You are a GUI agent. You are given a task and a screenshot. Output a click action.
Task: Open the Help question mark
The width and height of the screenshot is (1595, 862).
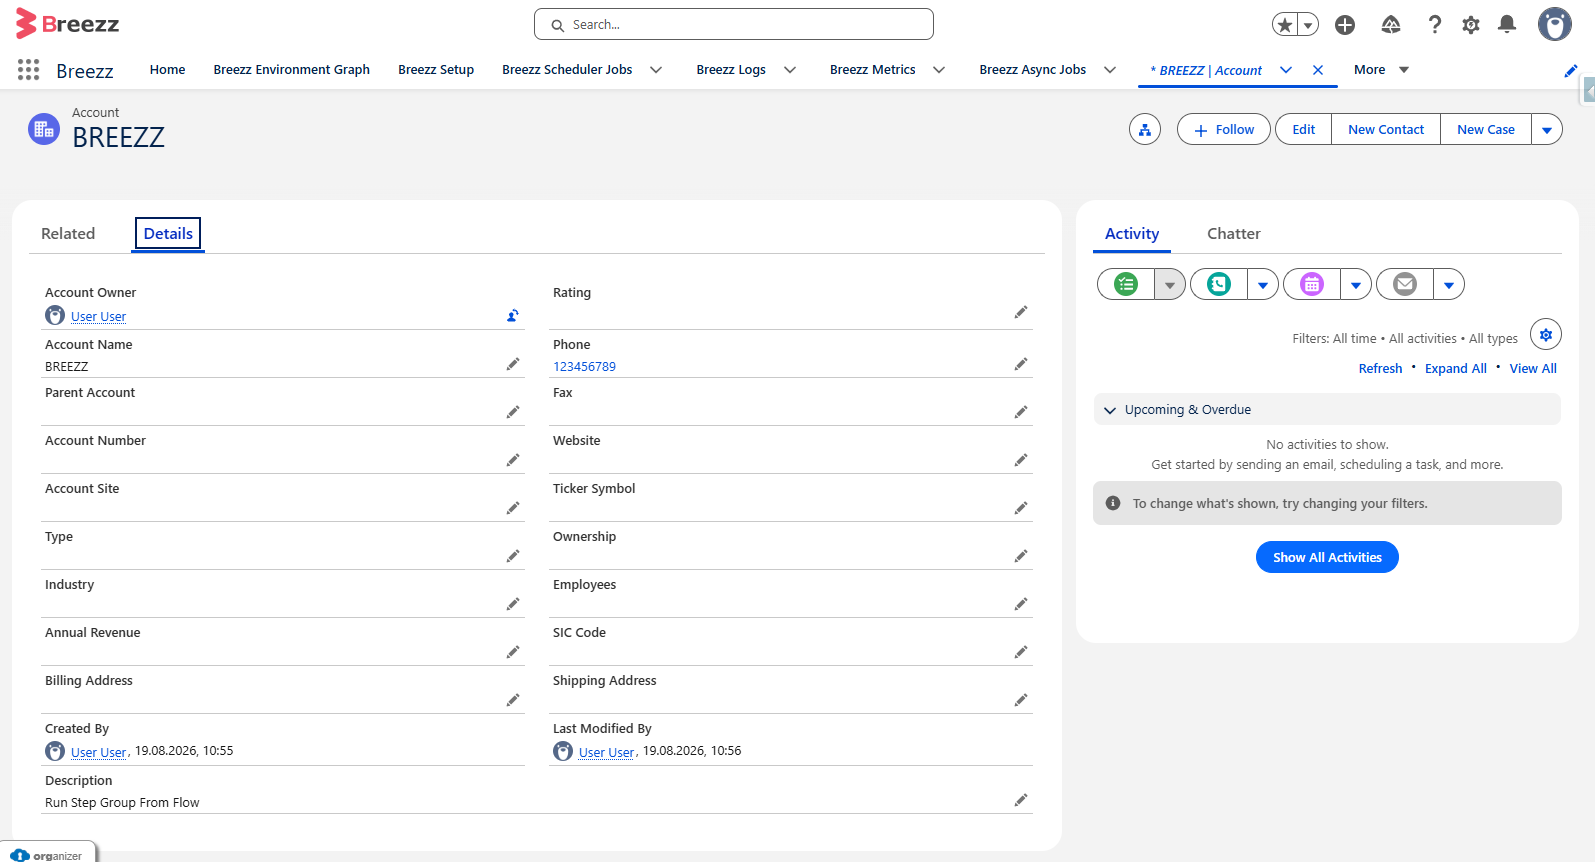point(1435,25)
